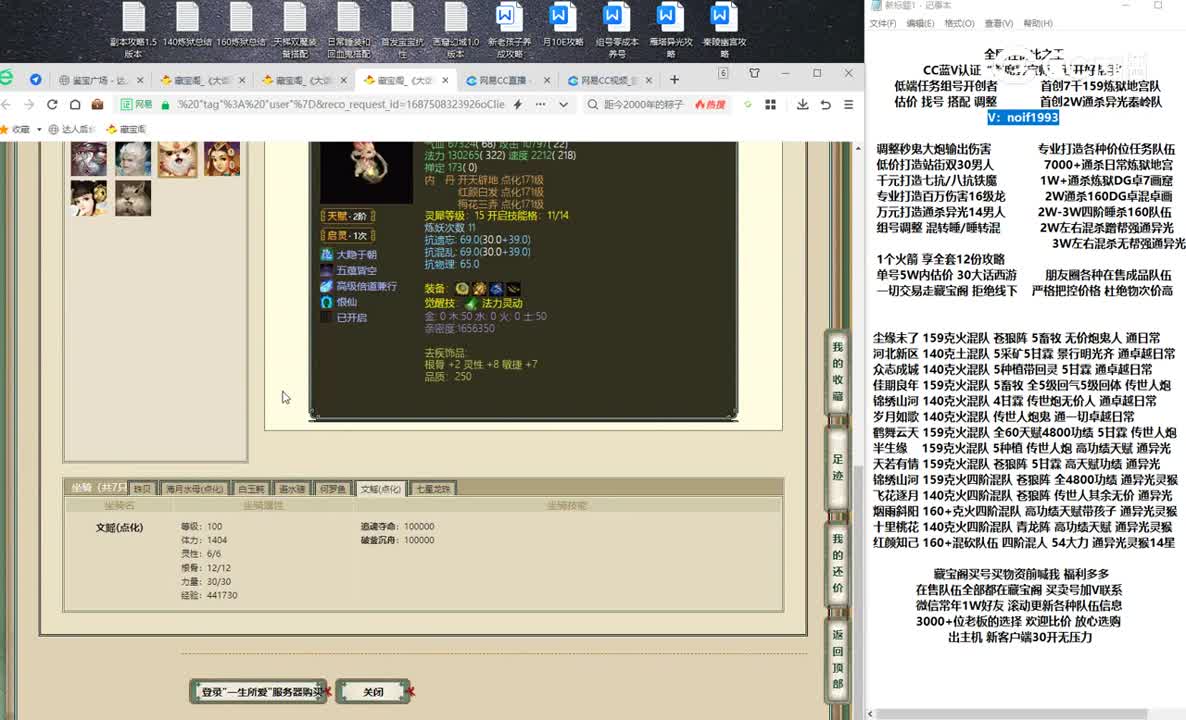Select the 白玉鸵 mount tab
This screenshot has width=1186, height=720.
[251, 489]
